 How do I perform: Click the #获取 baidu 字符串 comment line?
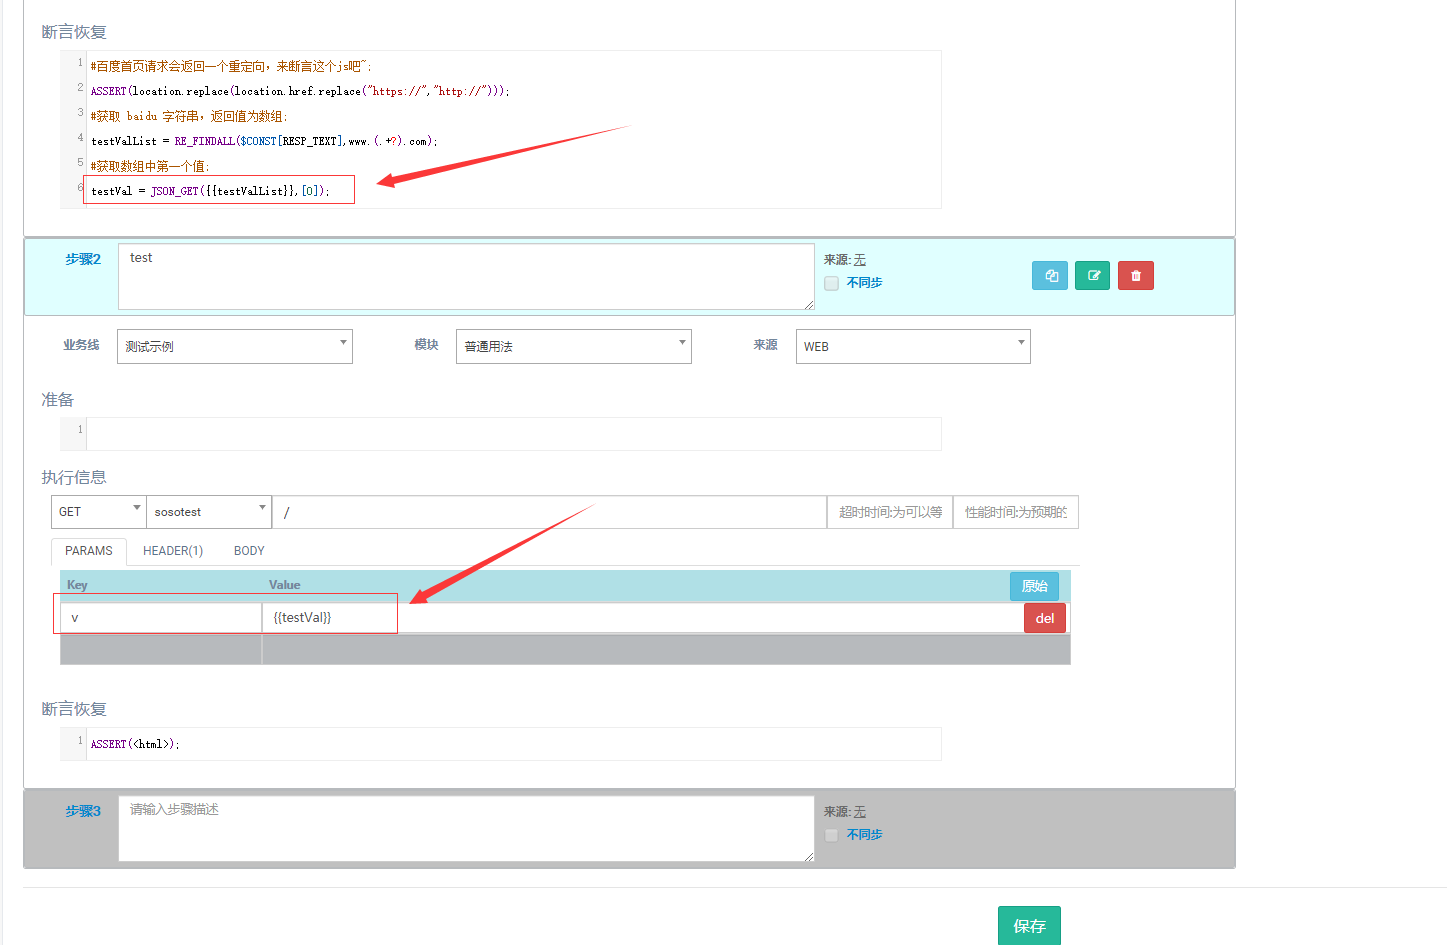pyautogui.click(x=189, y=116)
